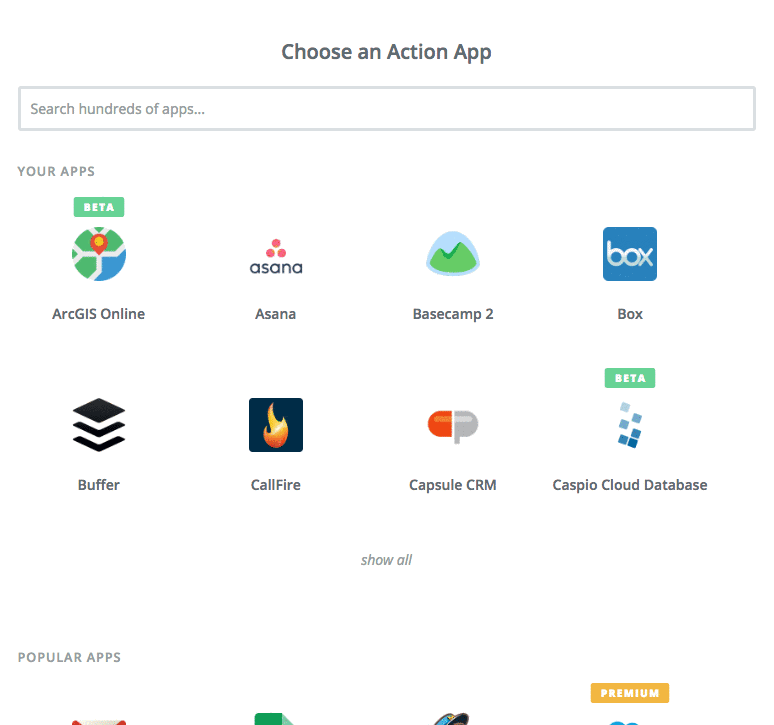
Task: Select the ArcGIS Online map icon
Action: tap(99, 254)
